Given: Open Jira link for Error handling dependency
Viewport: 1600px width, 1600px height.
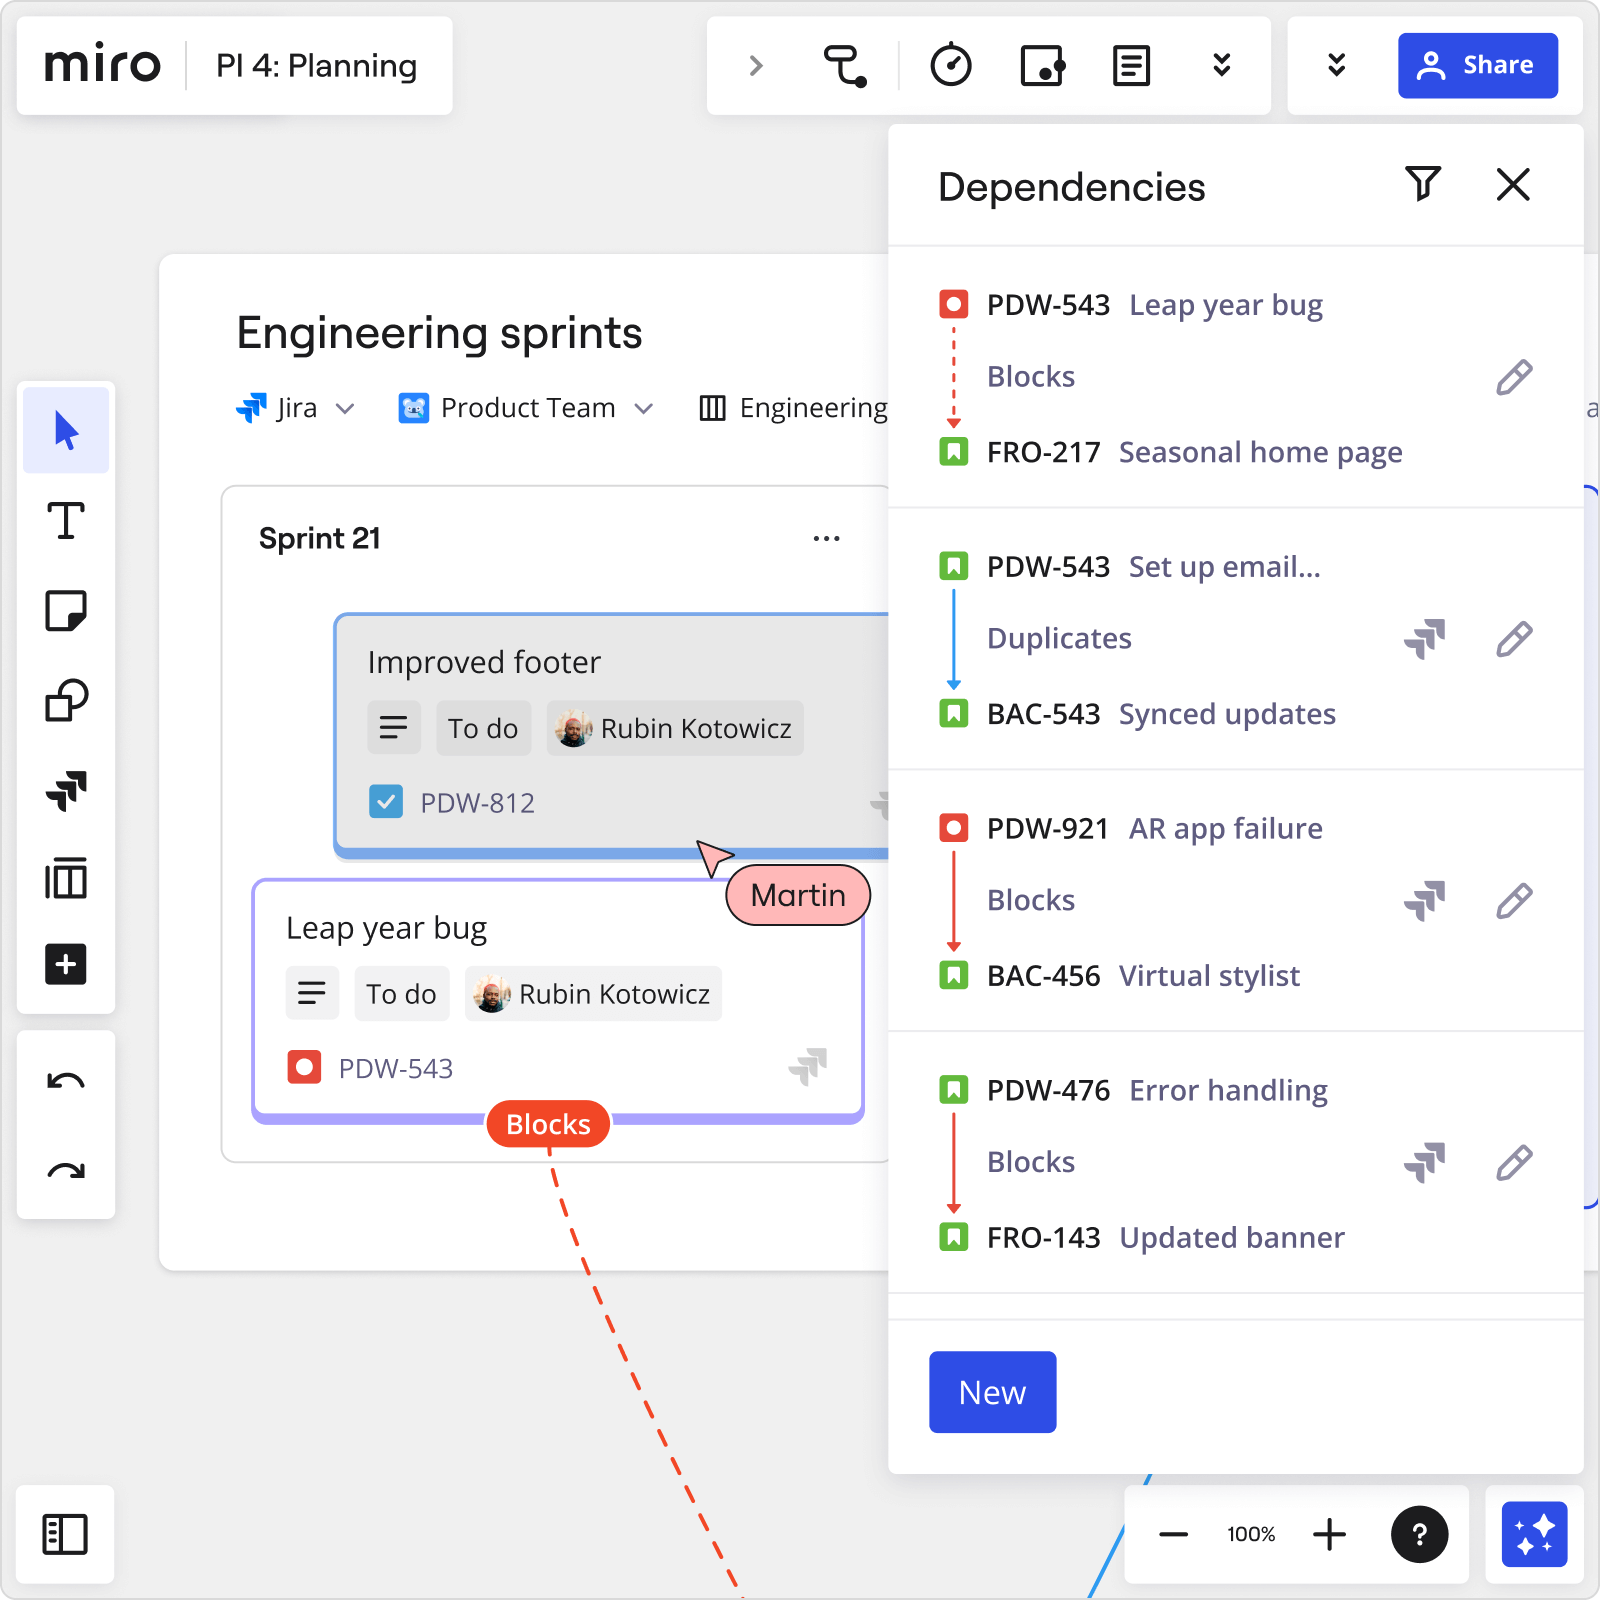Looking at the screenshot, I should 1425,1163.
